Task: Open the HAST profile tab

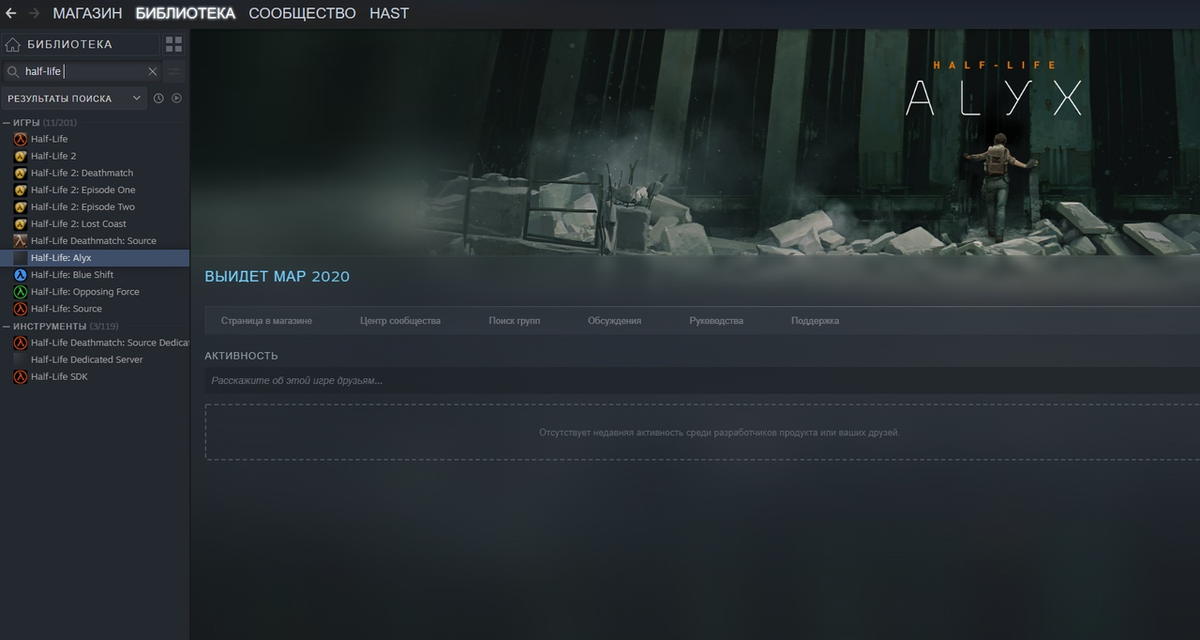Action: (x=389, y=13)
